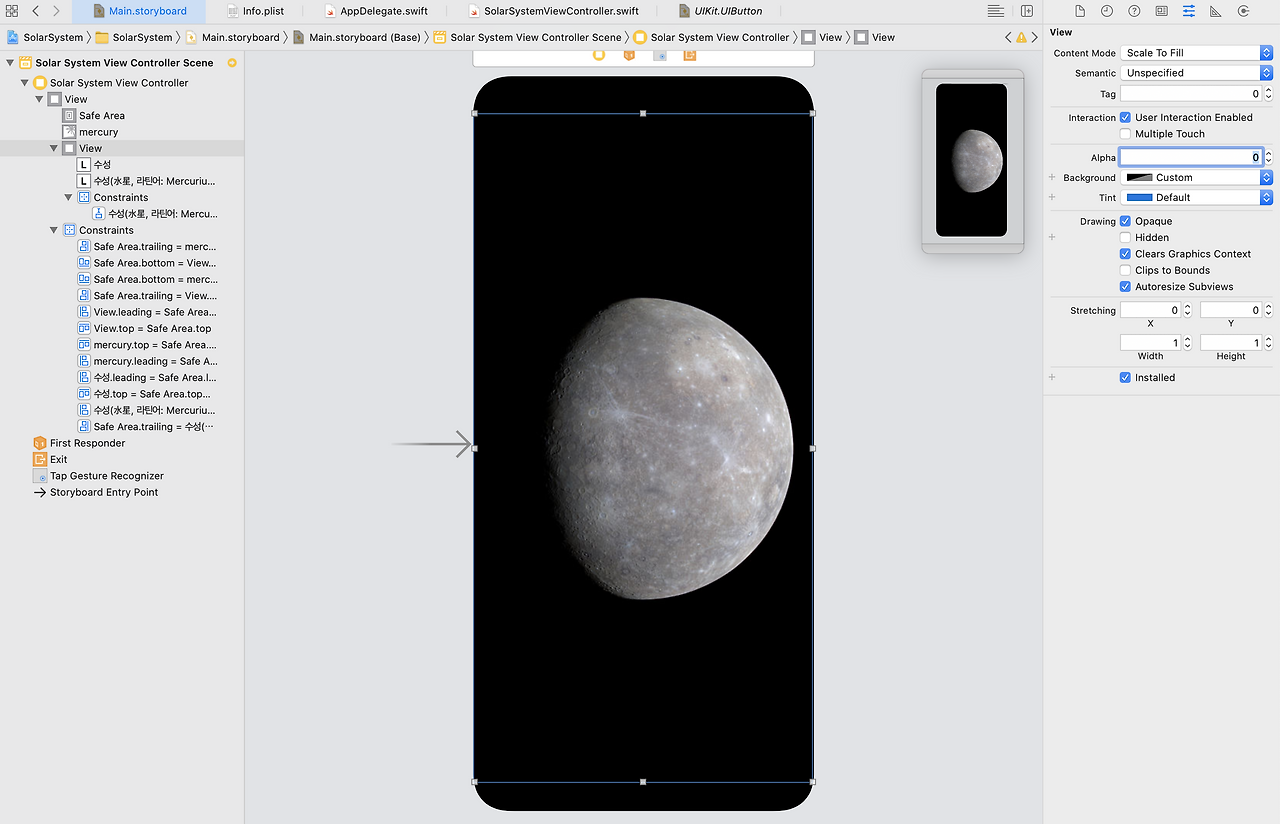Show the Connections inspector
1280x824 pixels.
[1243, 11]
